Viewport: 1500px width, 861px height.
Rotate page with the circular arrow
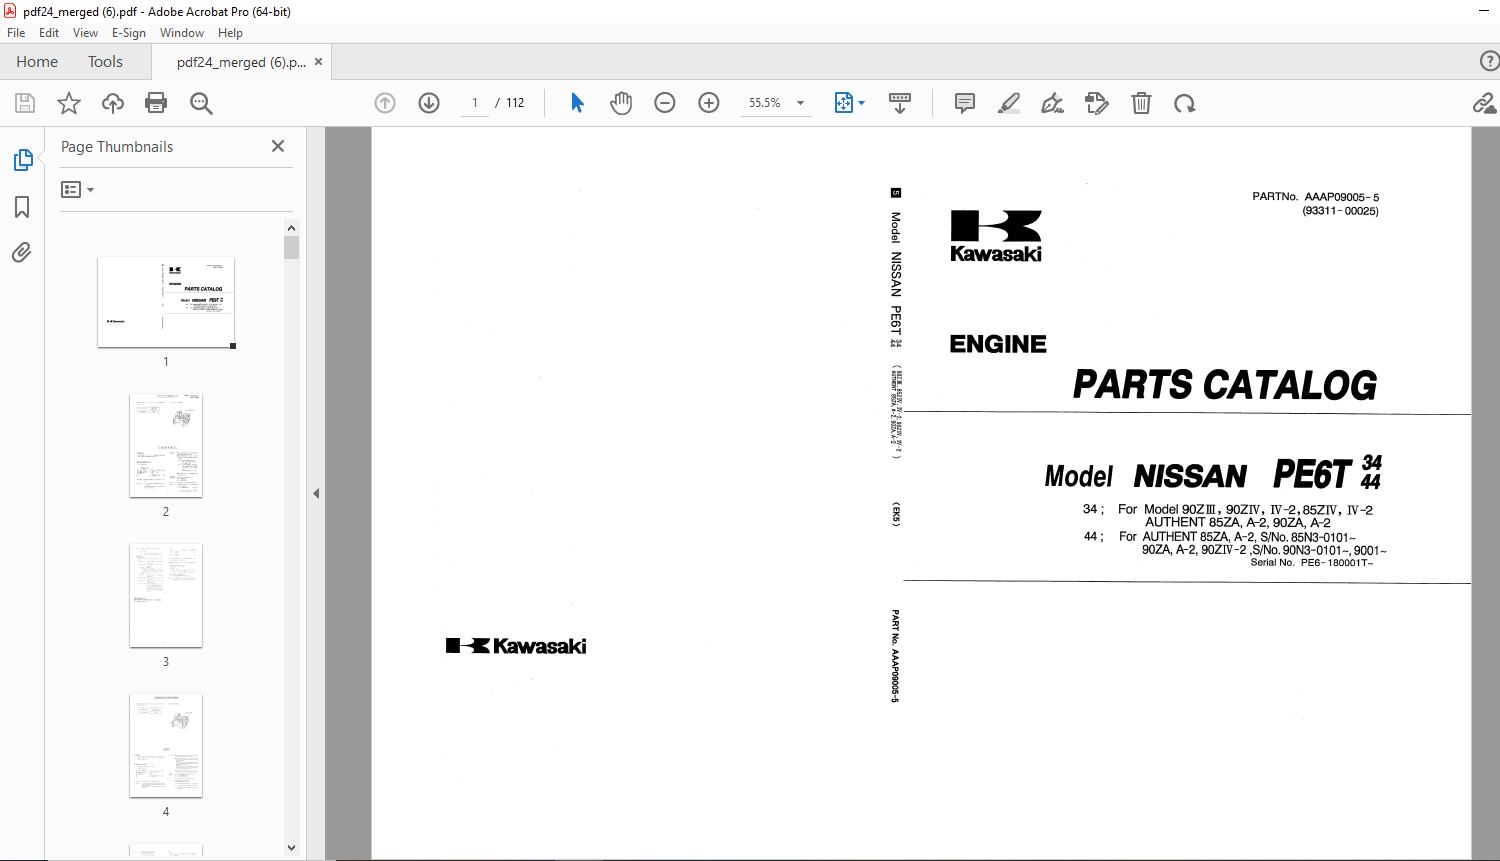coord(1185,103)
